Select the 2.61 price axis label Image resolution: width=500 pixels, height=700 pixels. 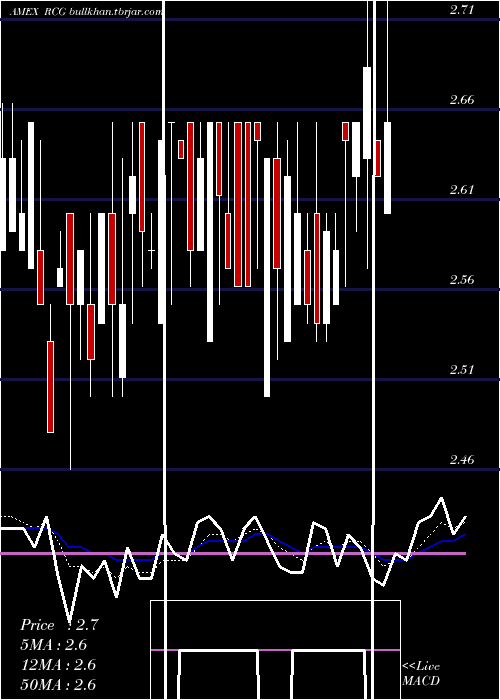pos(462,190)
